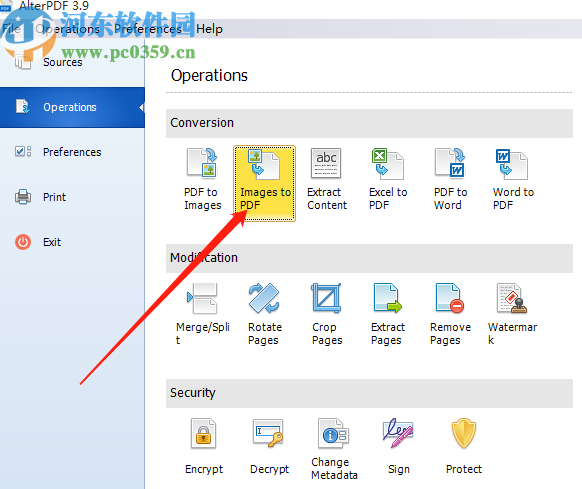This screenshot has width=582, height=489.
Task: Open the File menu
Action: pos(11,29)
